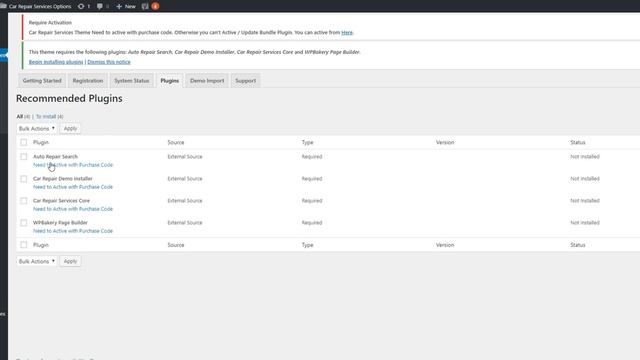Check the Car Repair Services Core checkbox
The image size is (640, 360).
(24, 201)
